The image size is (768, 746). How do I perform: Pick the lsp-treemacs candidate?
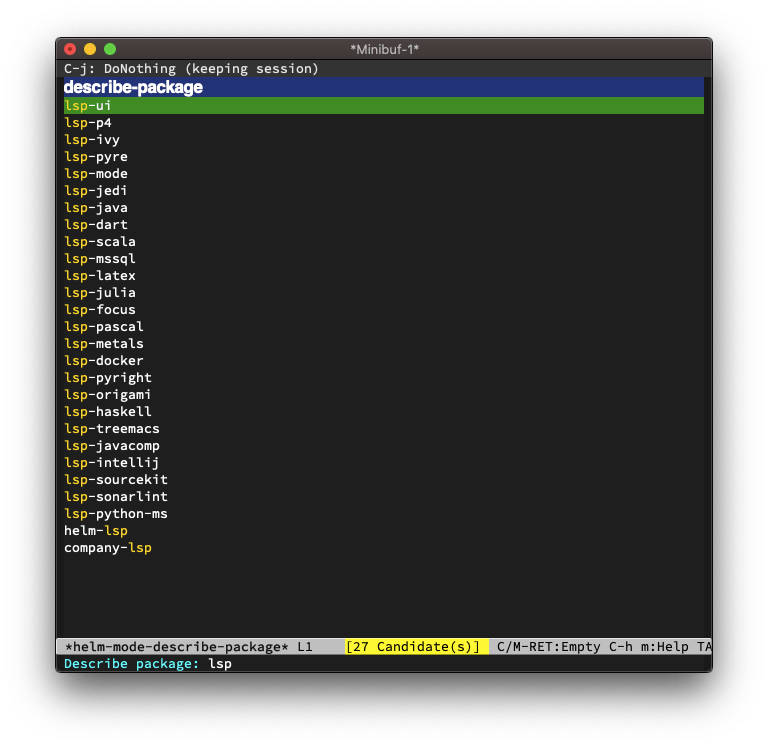[x=112, y=429]
